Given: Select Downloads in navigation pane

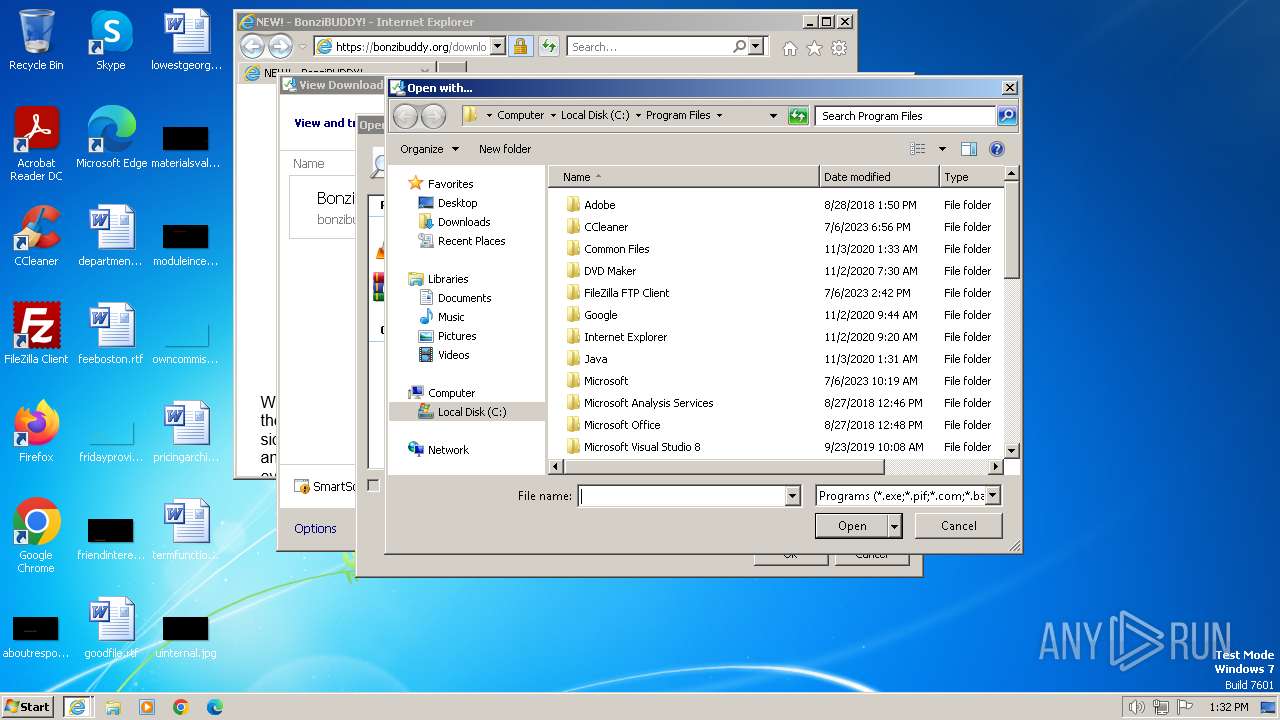Looking at the screenshot, I should (463, 222).
